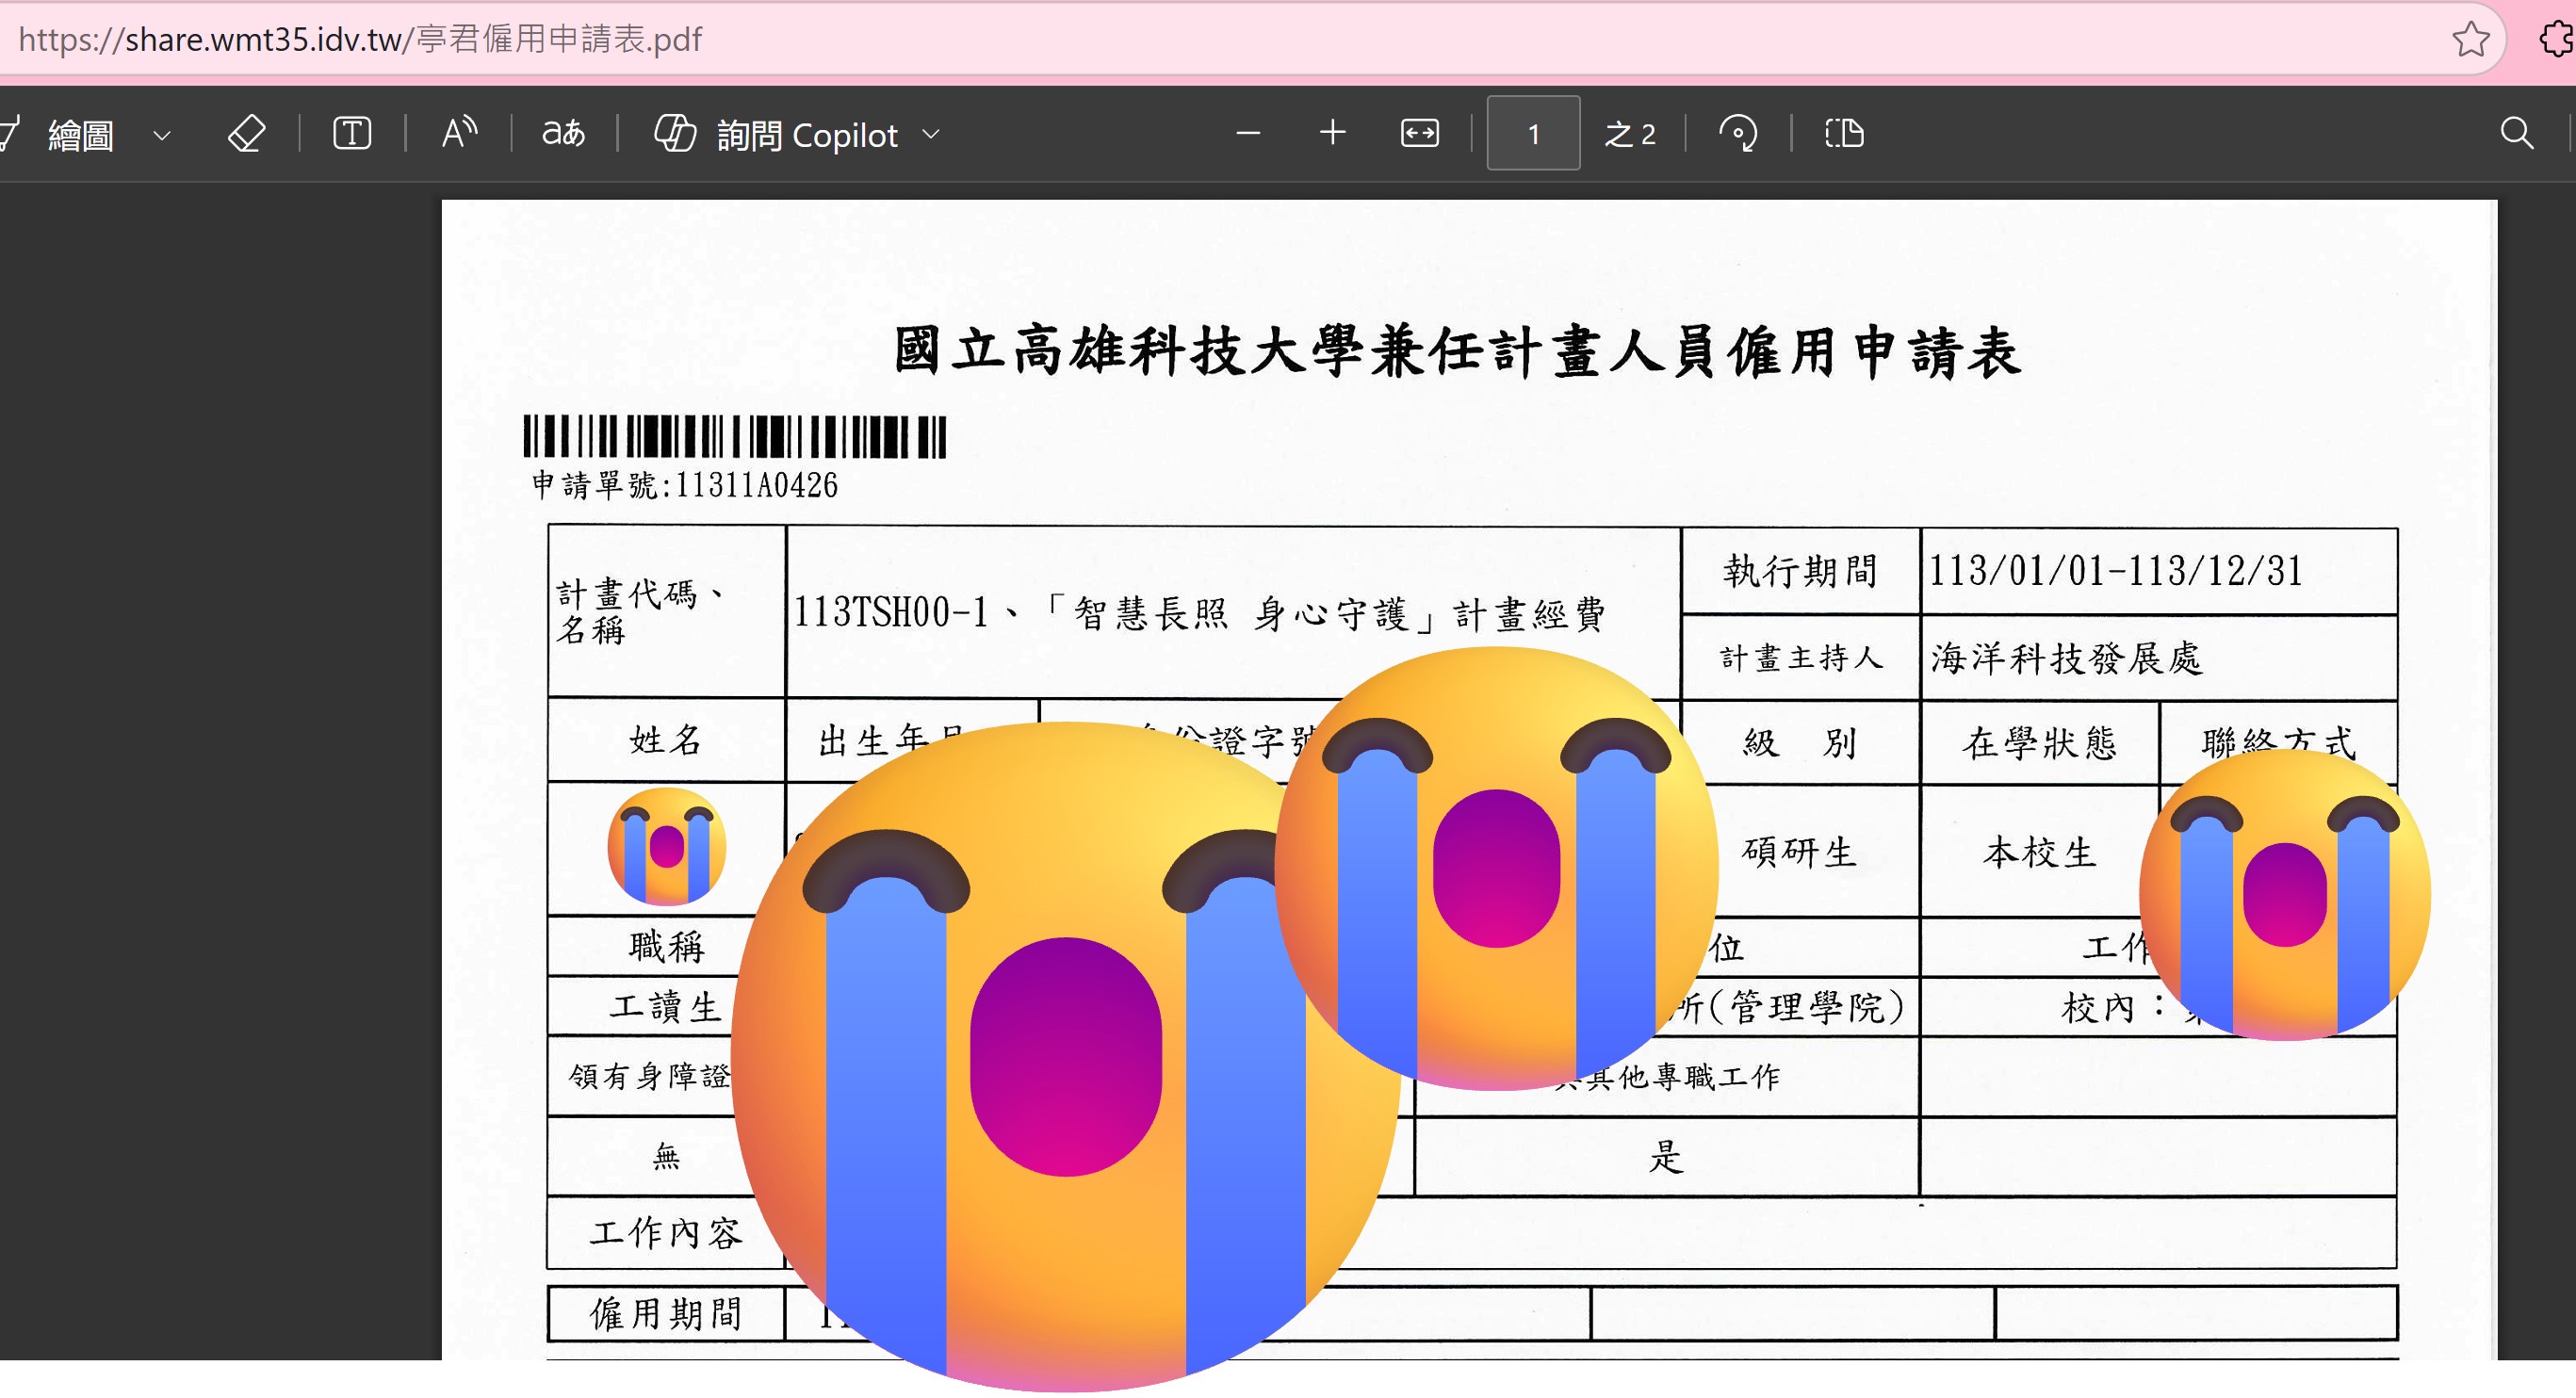This screenshot has width=2576, height=1398.
Task: Click the Ask Copilot button
Action: coord(776,134)
